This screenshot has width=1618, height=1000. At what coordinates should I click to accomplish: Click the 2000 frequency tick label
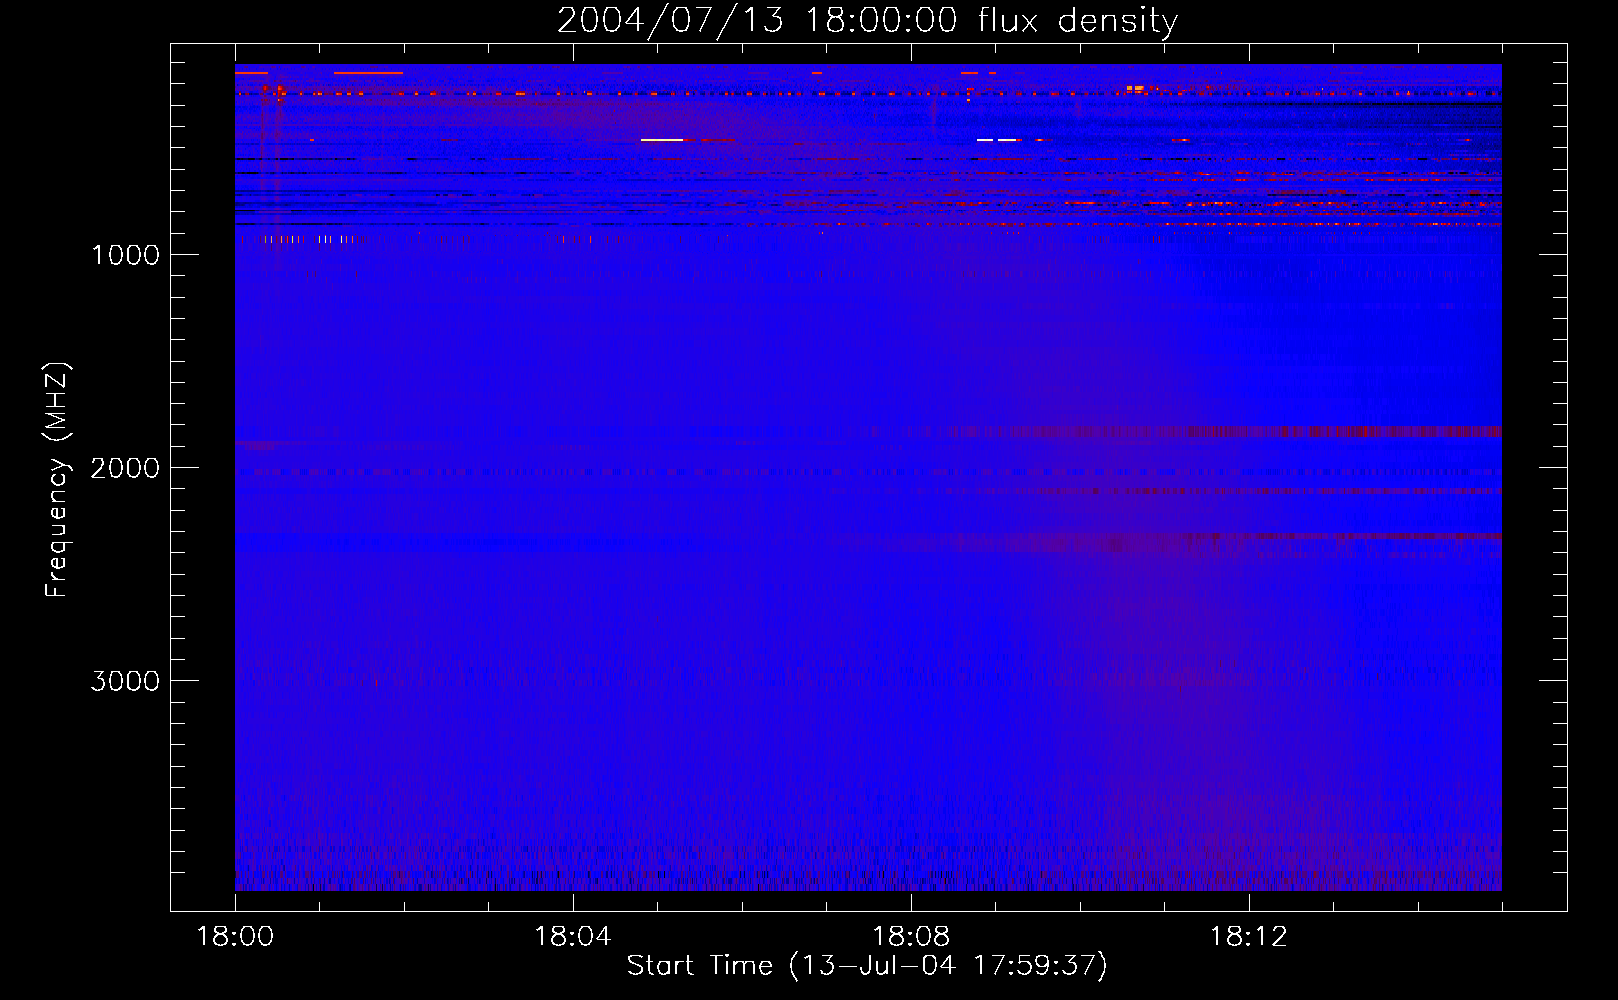pos(125,468)
